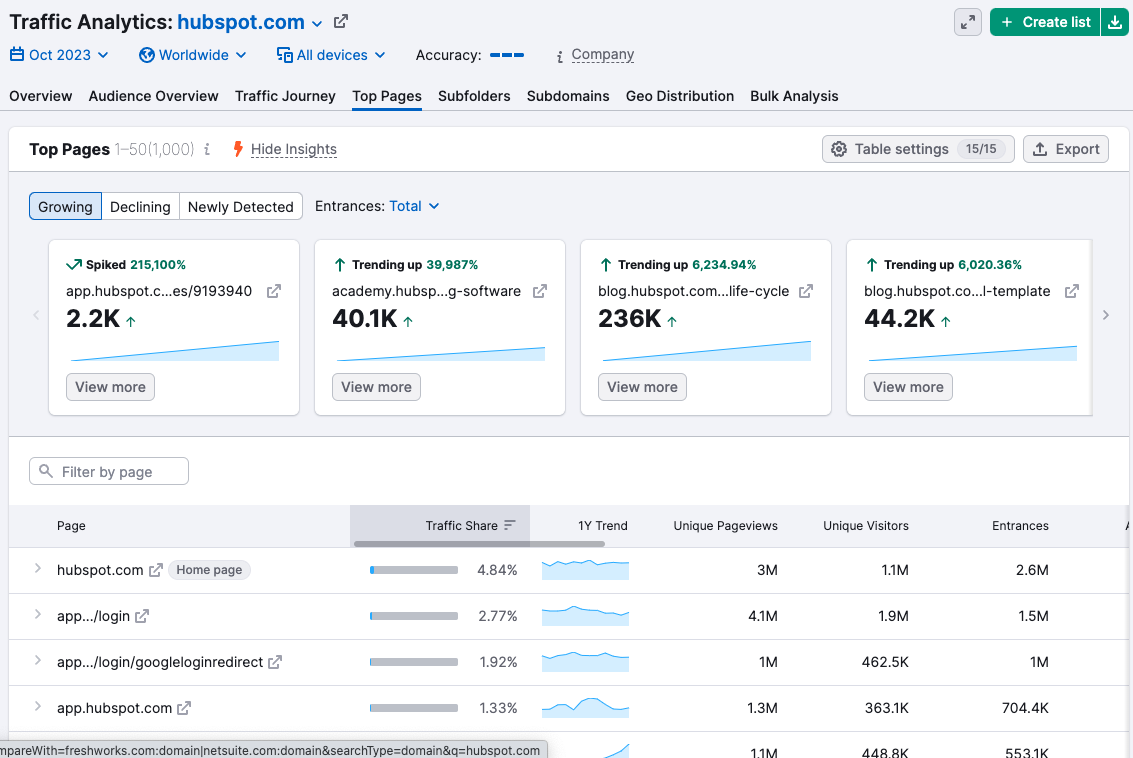Click the Export button with upload icon
1133x758 pixels.
pyautogui.click(x=1065, y=149)
